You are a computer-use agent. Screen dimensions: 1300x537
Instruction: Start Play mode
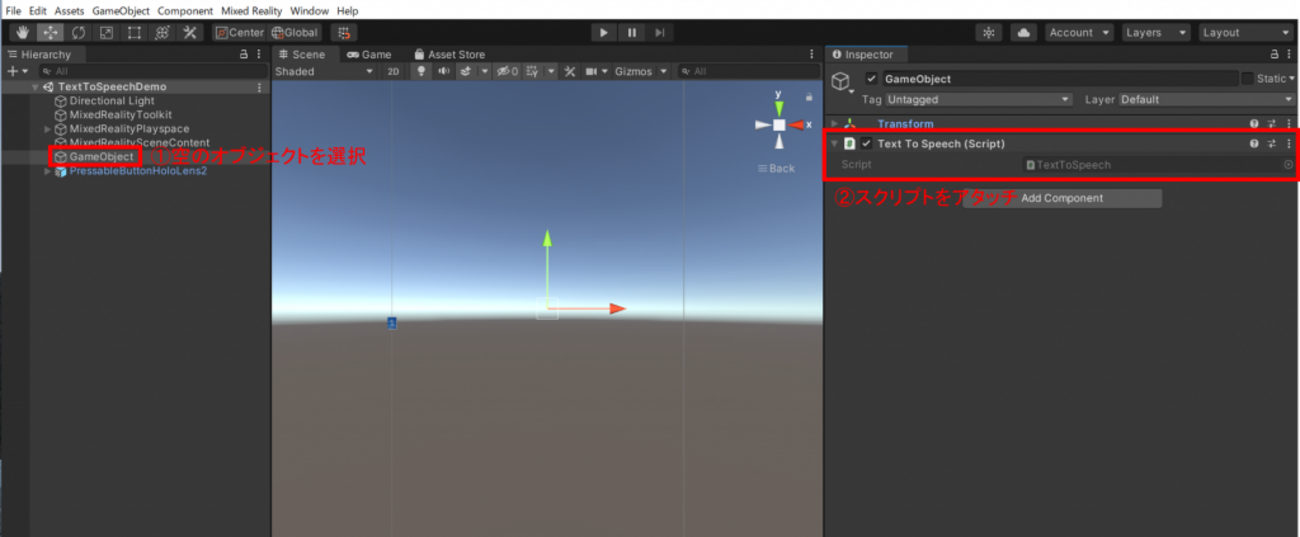click(x=604, y=33)
